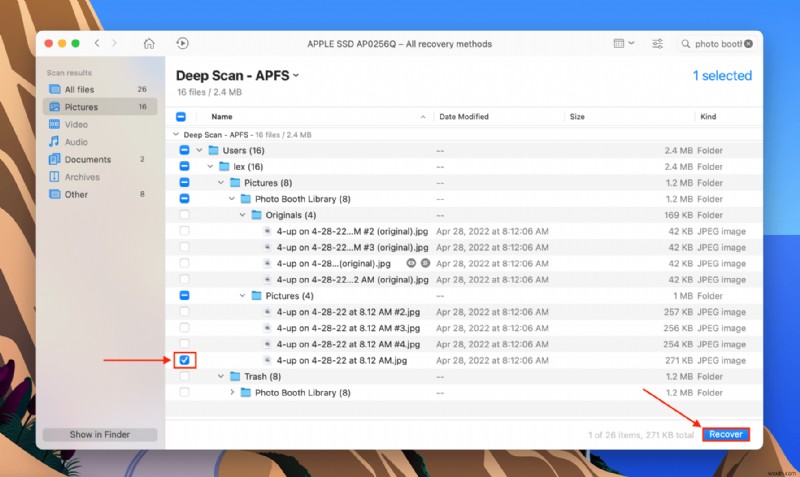Select Other category in the sidebar

pos(100,194)
